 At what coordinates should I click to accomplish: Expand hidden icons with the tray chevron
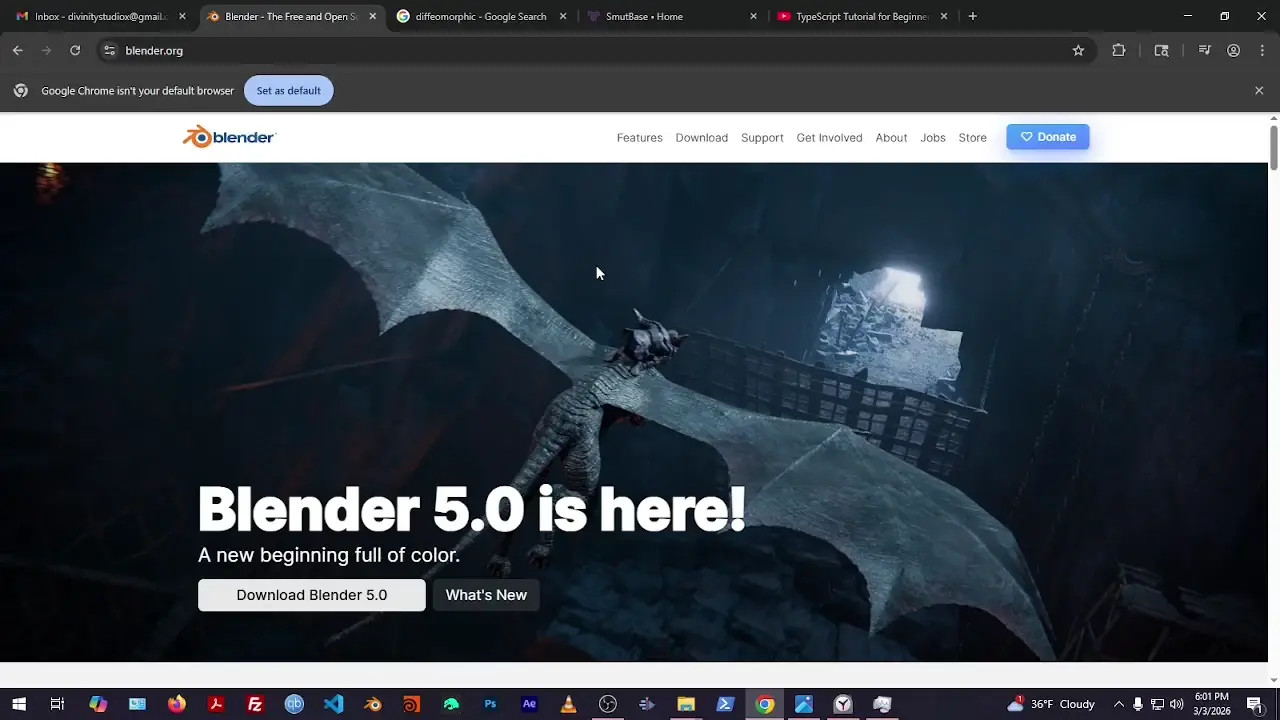(x=1119, y=704)
